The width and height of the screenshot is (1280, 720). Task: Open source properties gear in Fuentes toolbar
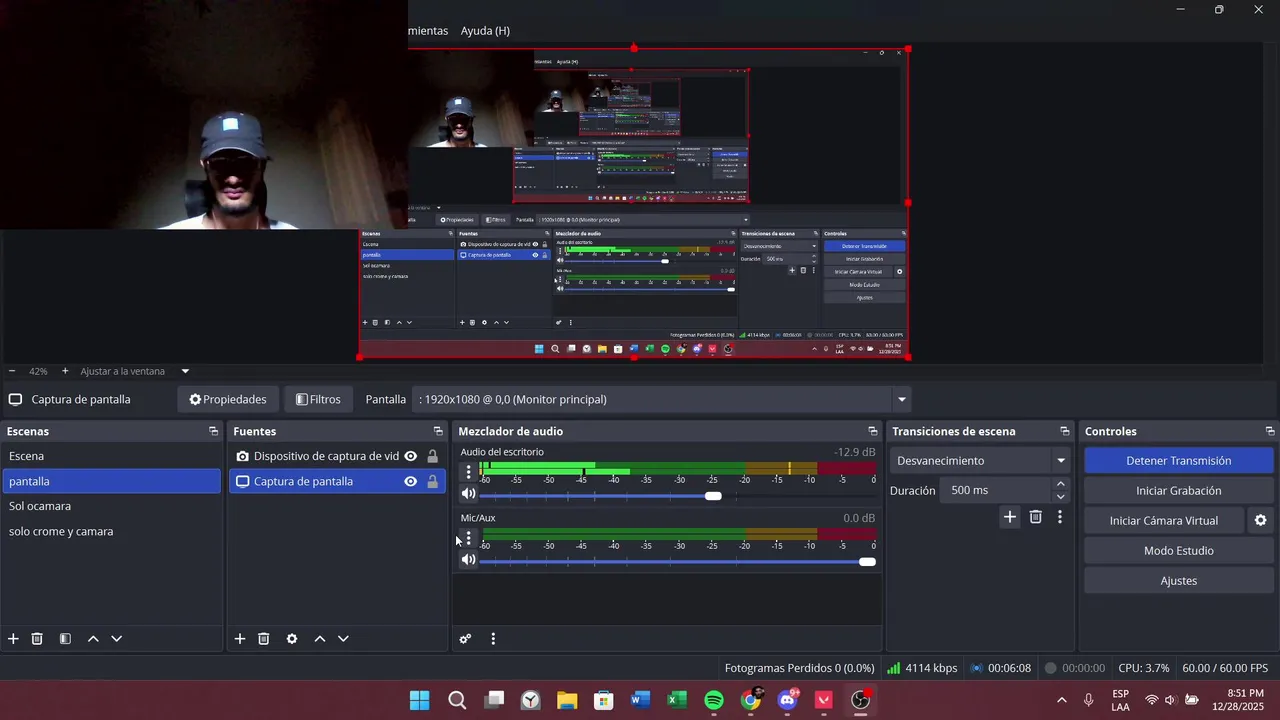(292, 639)
